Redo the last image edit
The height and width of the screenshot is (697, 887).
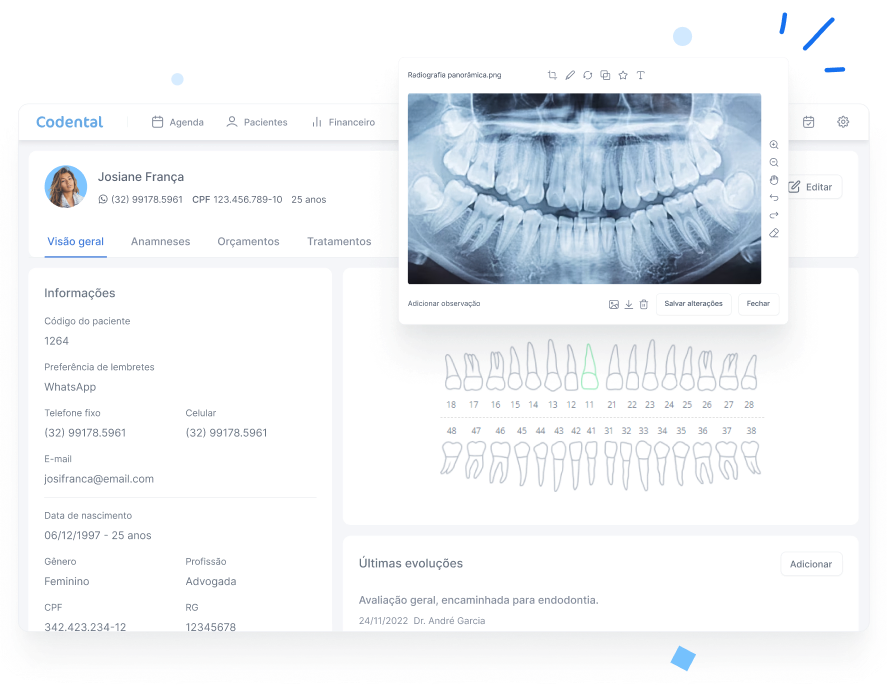pos(774,216)
